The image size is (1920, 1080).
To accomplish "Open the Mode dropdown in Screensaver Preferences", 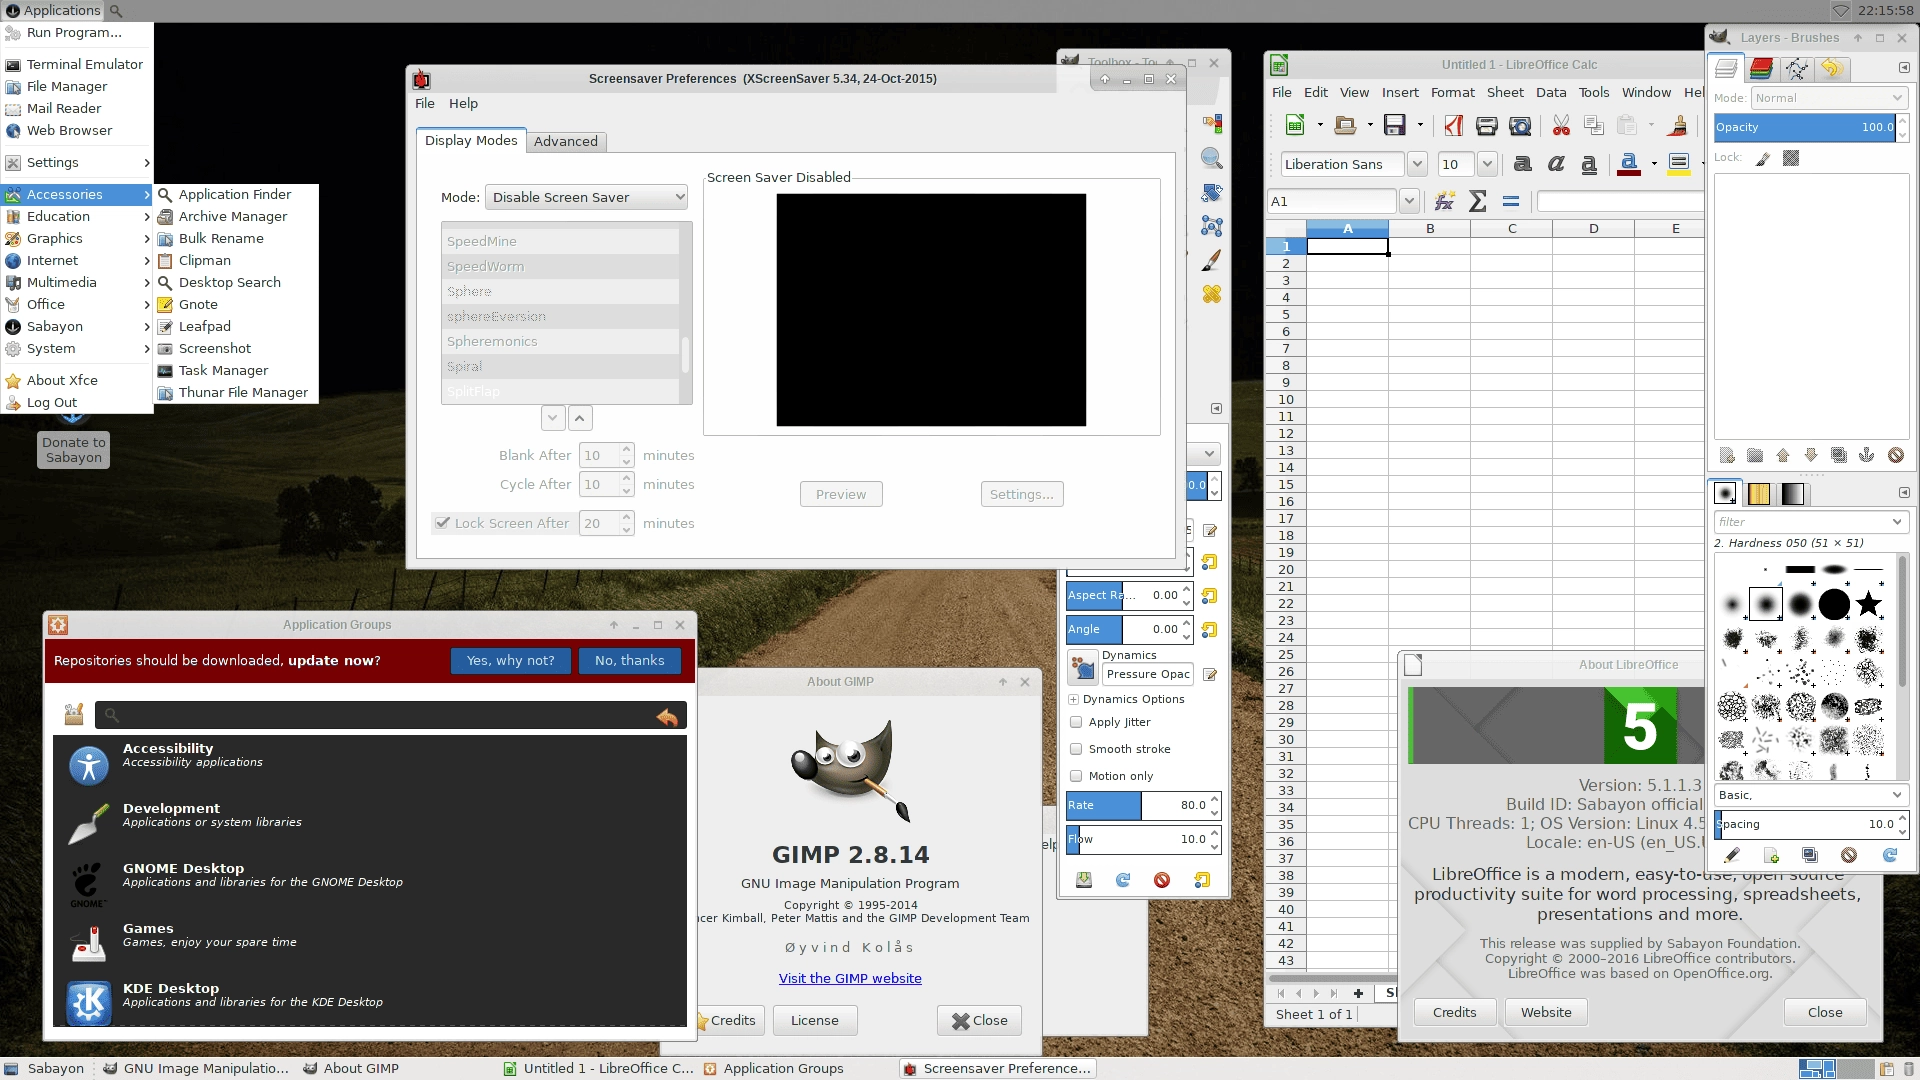I will point(587,197).
